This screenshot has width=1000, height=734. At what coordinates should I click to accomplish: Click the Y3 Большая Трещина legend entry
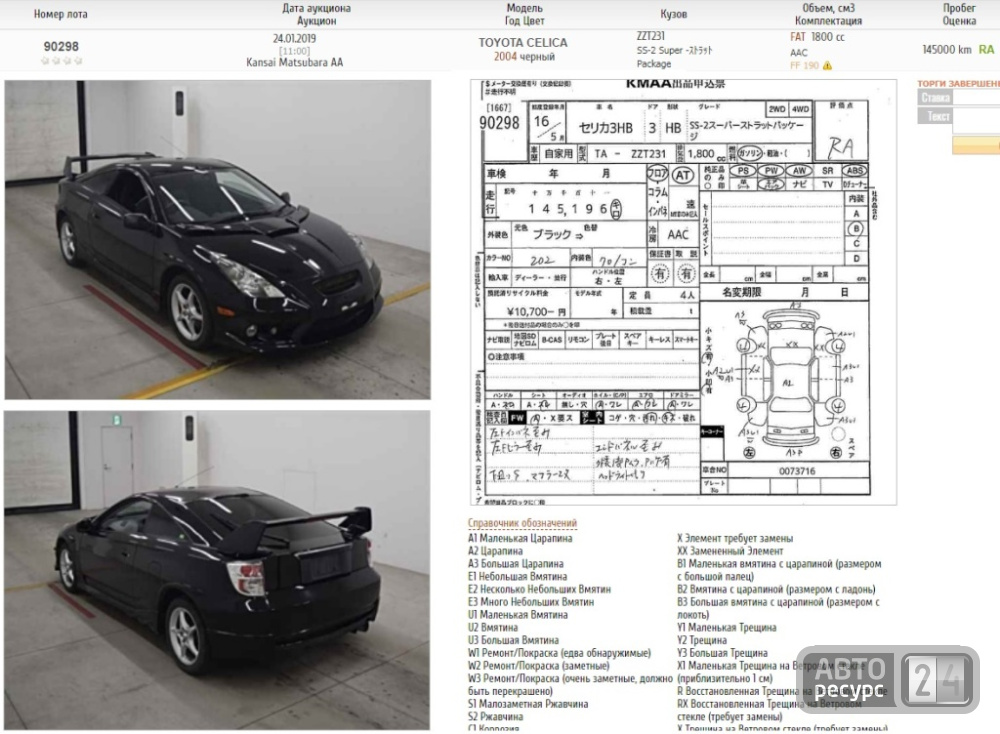pyautogui.click(x=722, y=653)
